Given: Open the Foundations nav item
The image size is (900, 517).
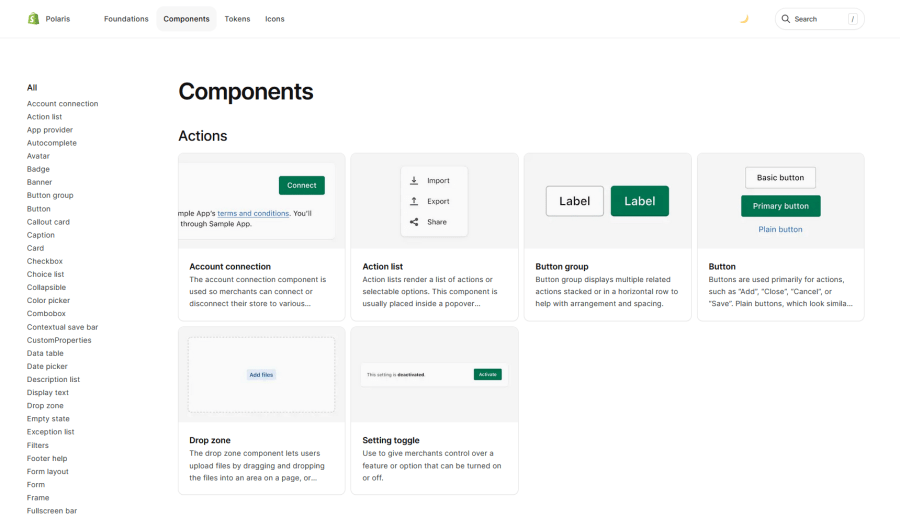Looking at the screenshot, I should pyautogui.click(x=126, y=19).
